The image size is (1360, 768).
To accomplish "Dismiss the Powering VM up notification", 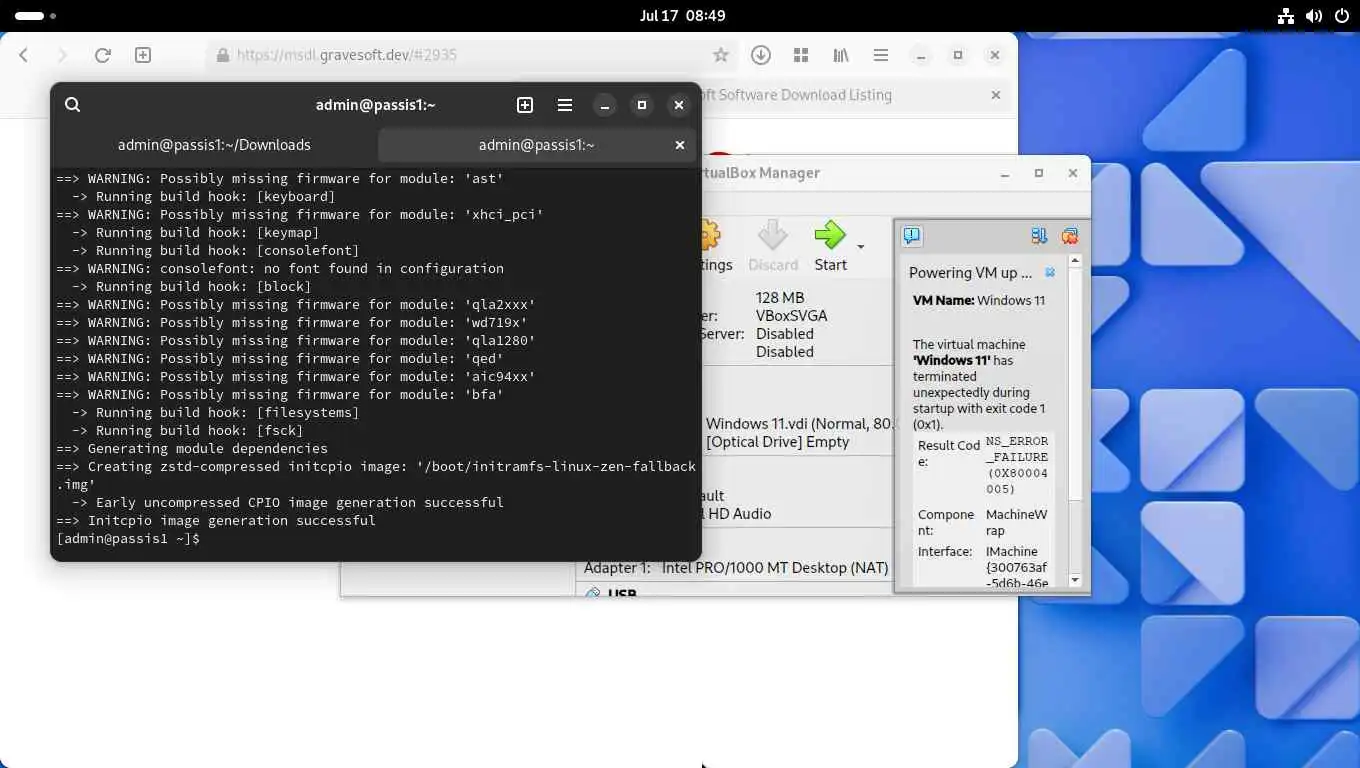I will 1050,272.
